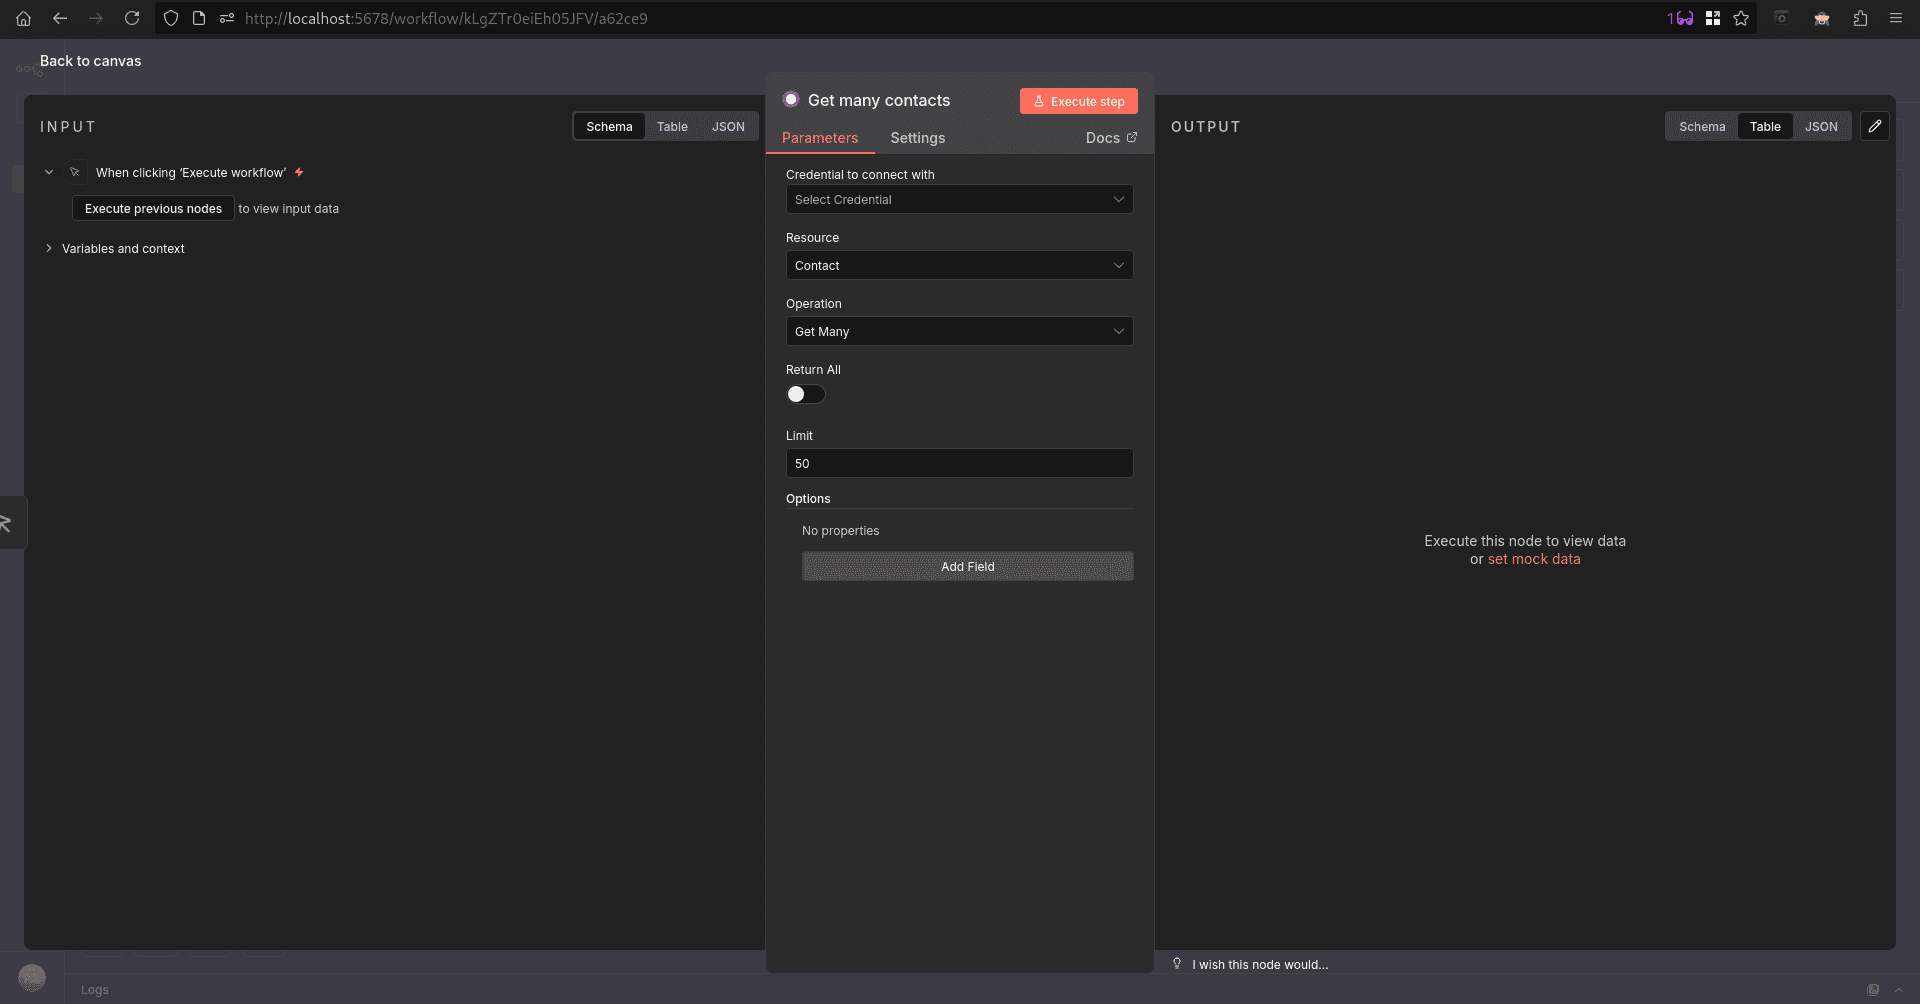The width and height of the screenshot is (1920, 1004).
Task: Select the JSON view in the OUTPUT panel
Action: (1821, 126)
